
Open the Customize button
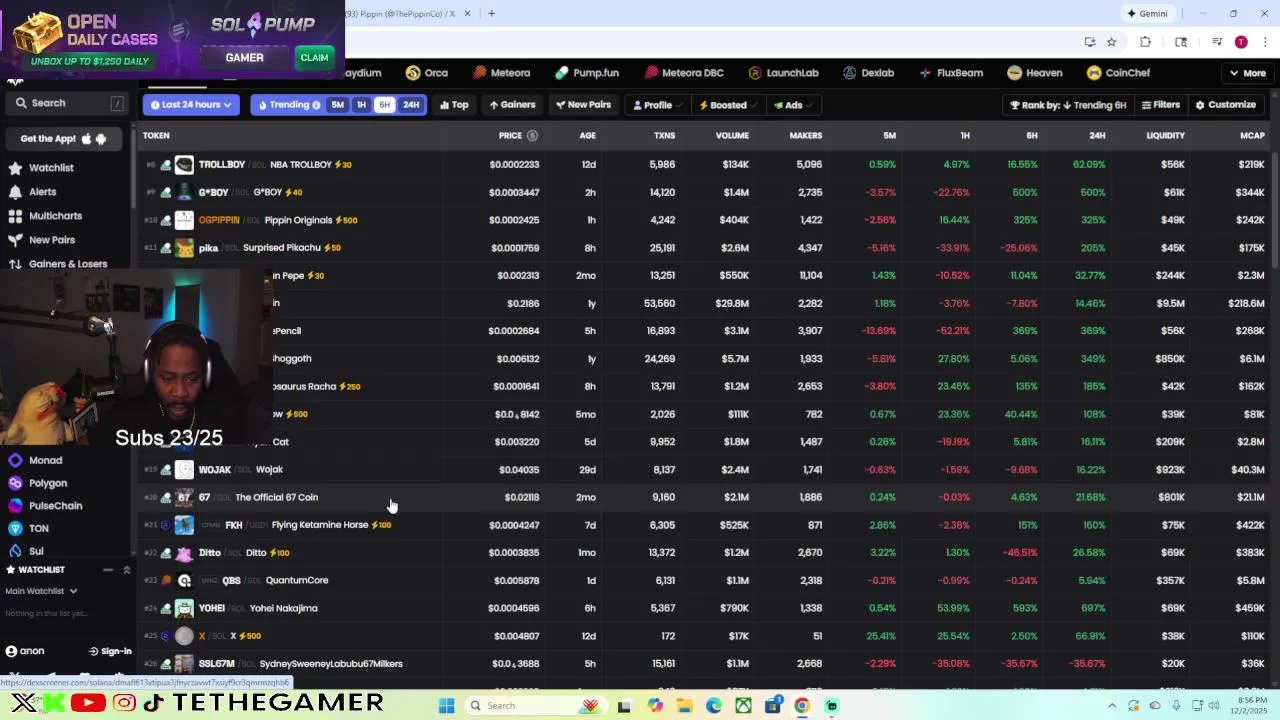(1225, 105)
